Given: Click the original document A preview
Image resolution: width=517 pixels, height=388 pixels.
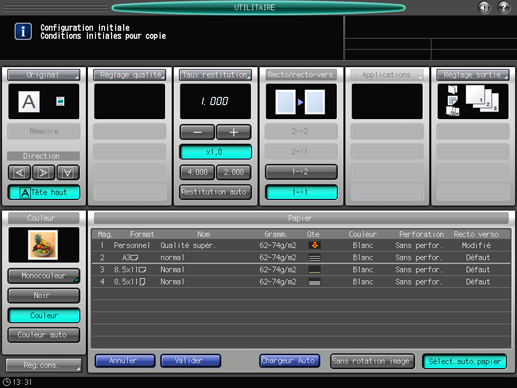Looking at the screenshot, I should point(29,102).
